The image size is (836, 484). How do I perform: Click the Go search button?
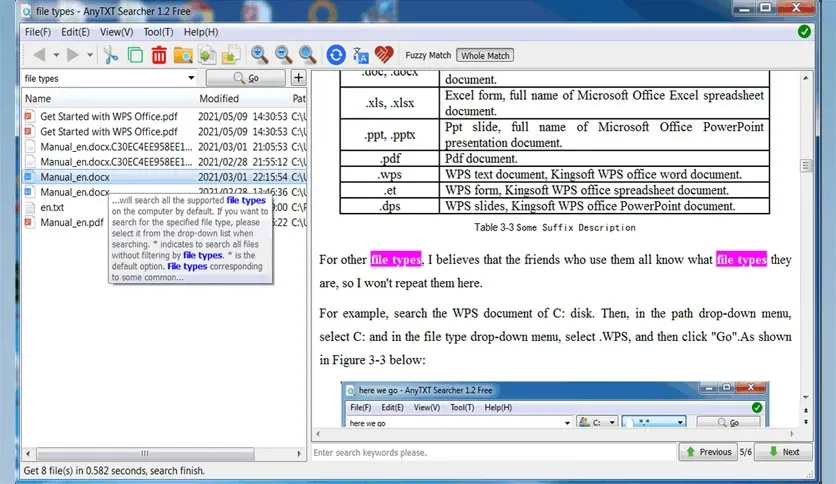coord(246,78)
